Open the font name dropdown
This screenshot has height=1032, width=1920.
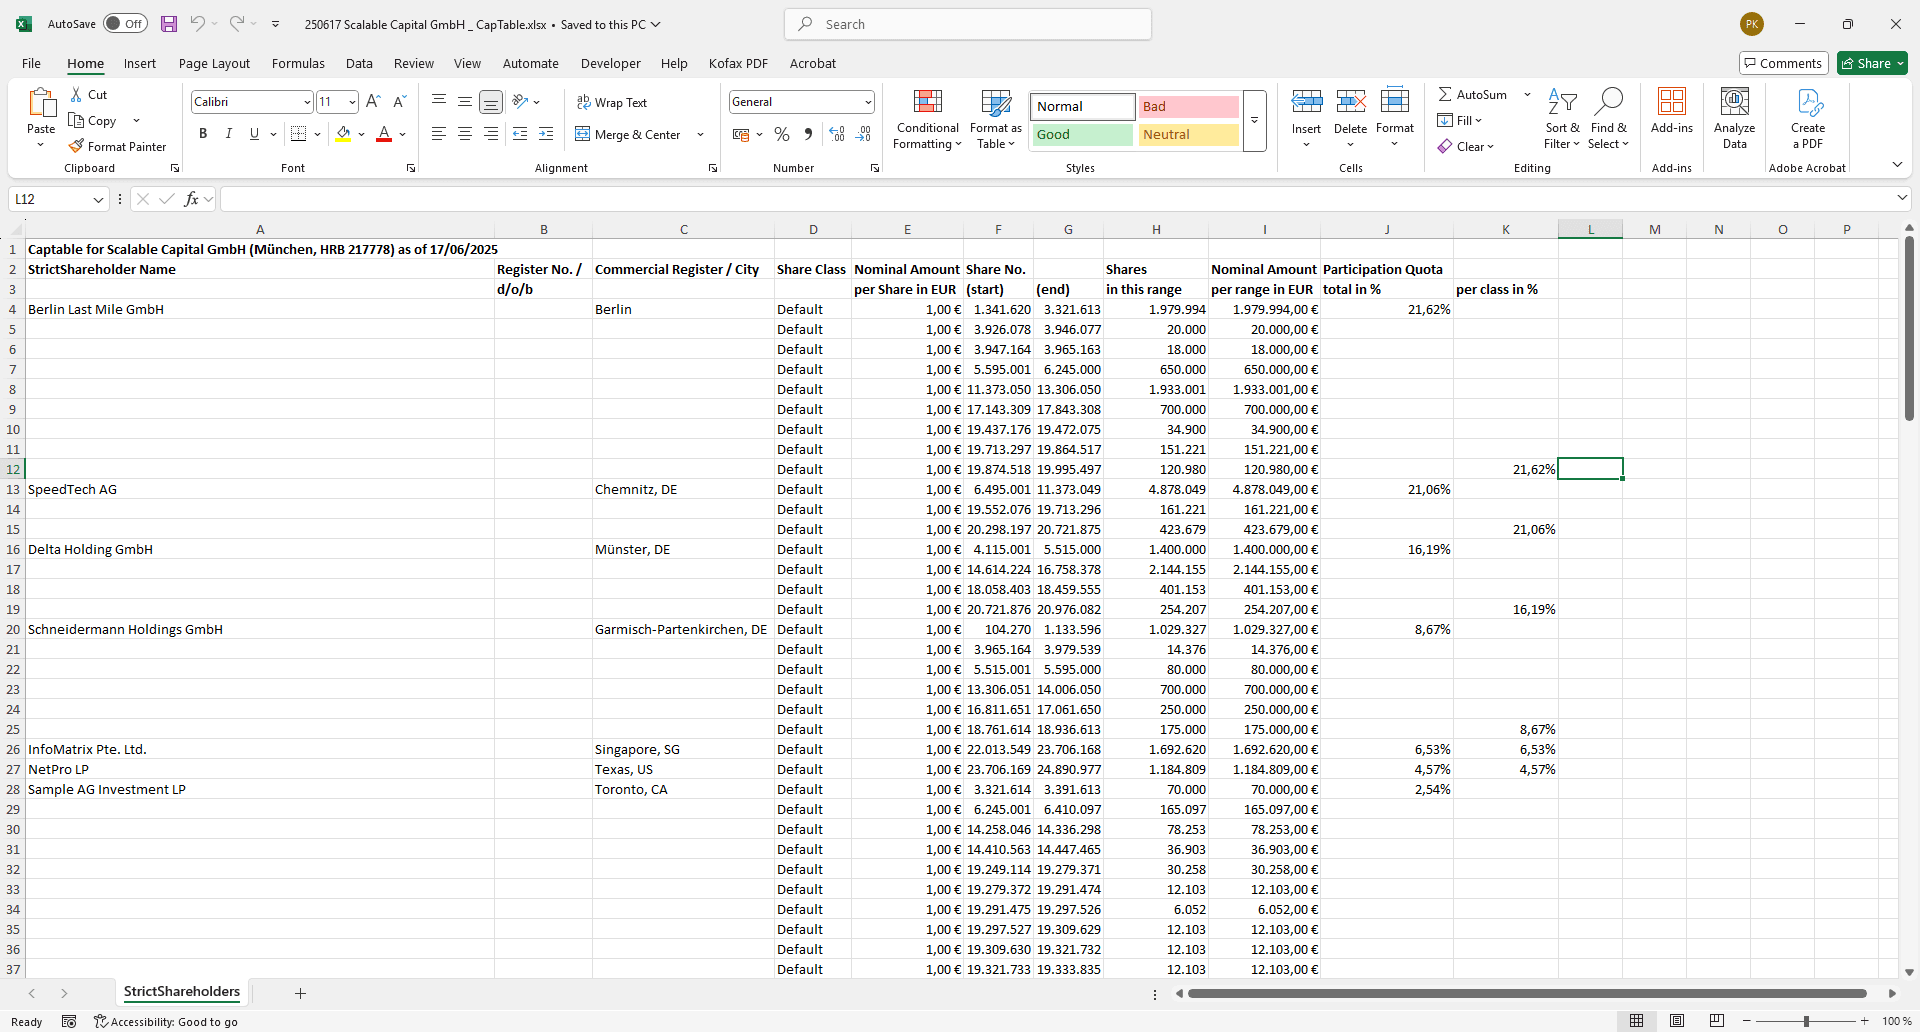click(x=308, y=101)
